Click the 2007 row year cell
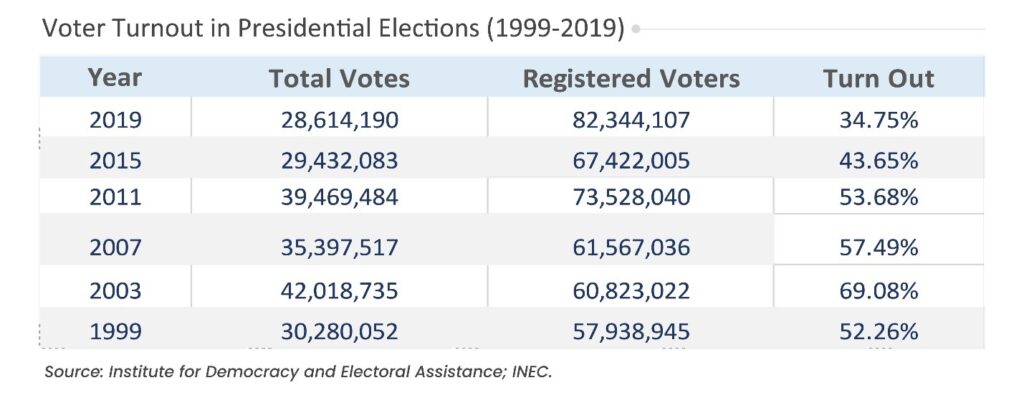Image resolution: width=1024 pixels, height=398 pixels. point(115,247)
